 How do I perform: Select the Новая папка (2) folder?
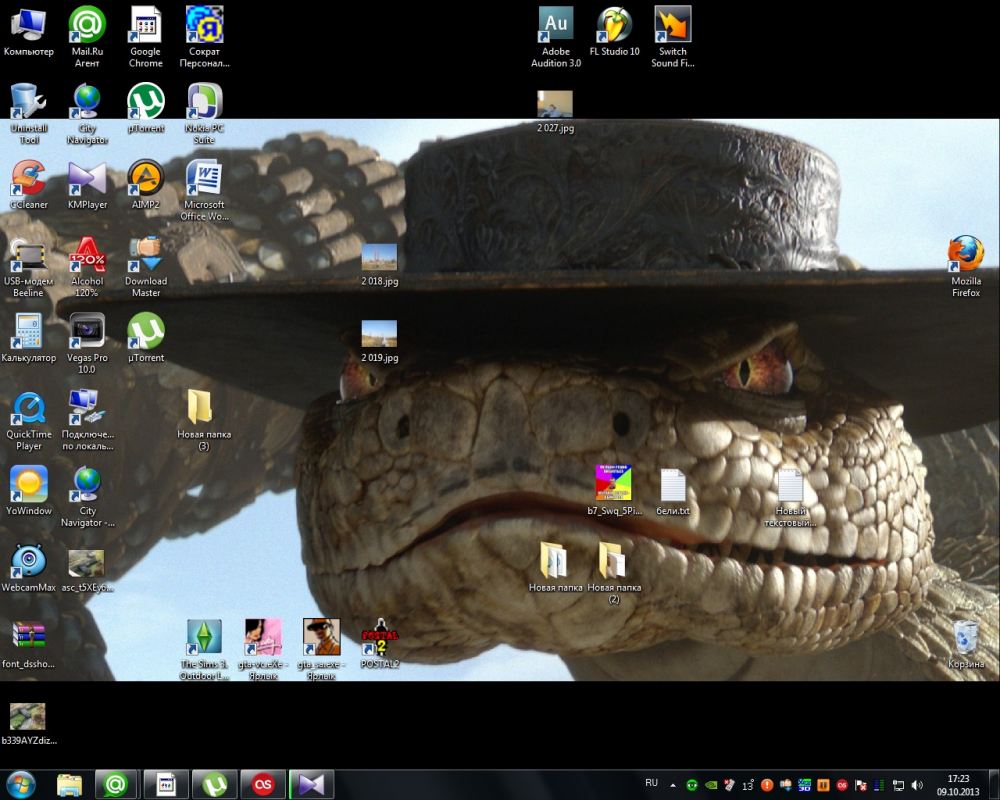tap(614, 573)
